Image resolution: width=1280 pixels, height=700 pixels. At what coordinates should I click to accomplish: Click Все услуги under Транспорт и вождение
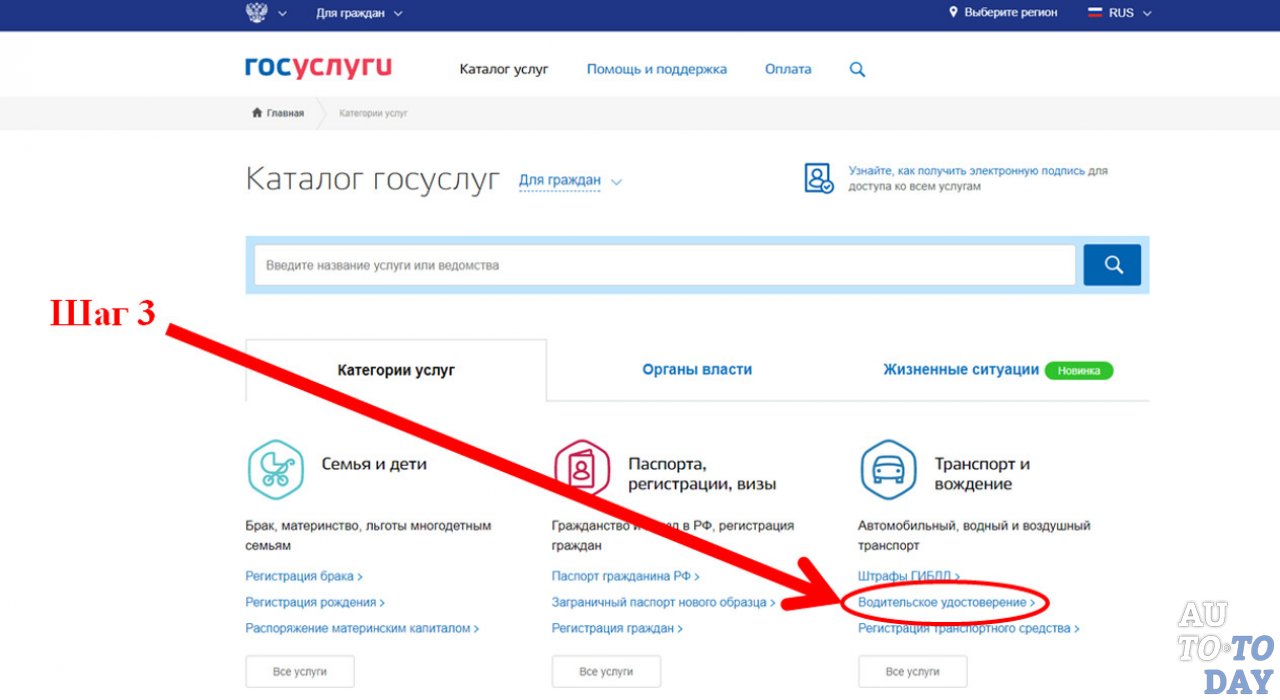click(x=913, y=671)
